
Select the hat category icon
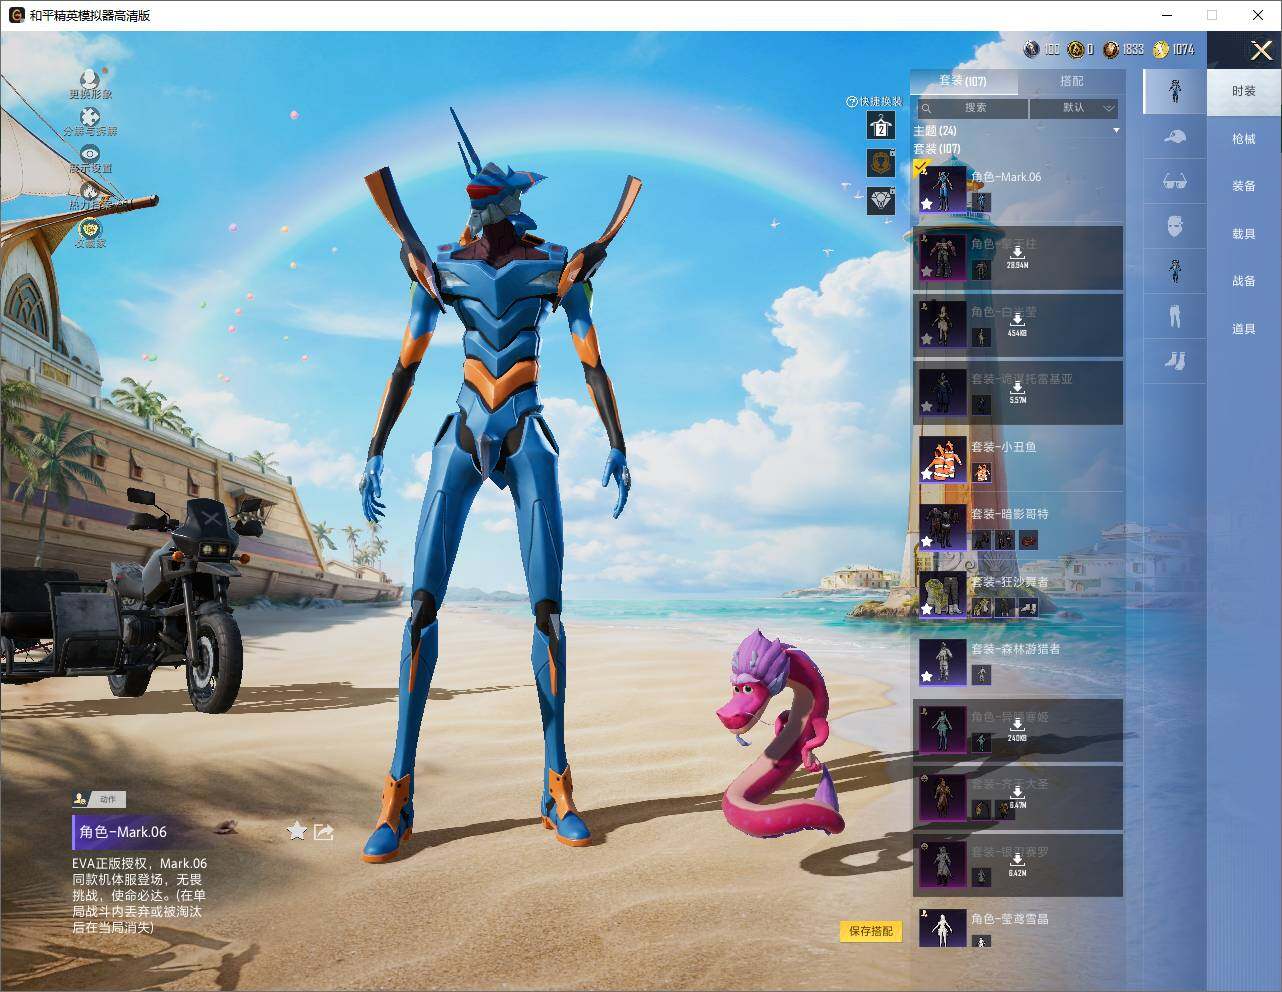[x=1175, y=137]
